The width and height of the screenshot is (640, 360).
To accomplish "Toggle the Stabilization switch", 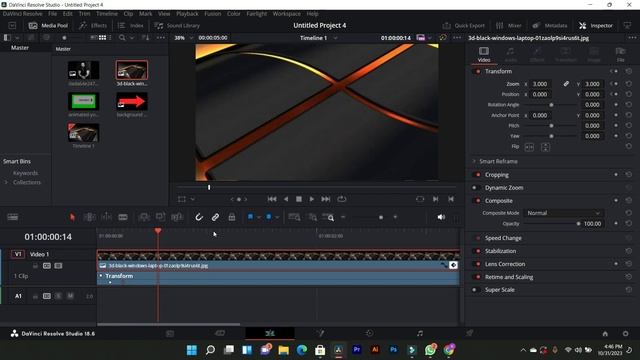I will 478,251.
